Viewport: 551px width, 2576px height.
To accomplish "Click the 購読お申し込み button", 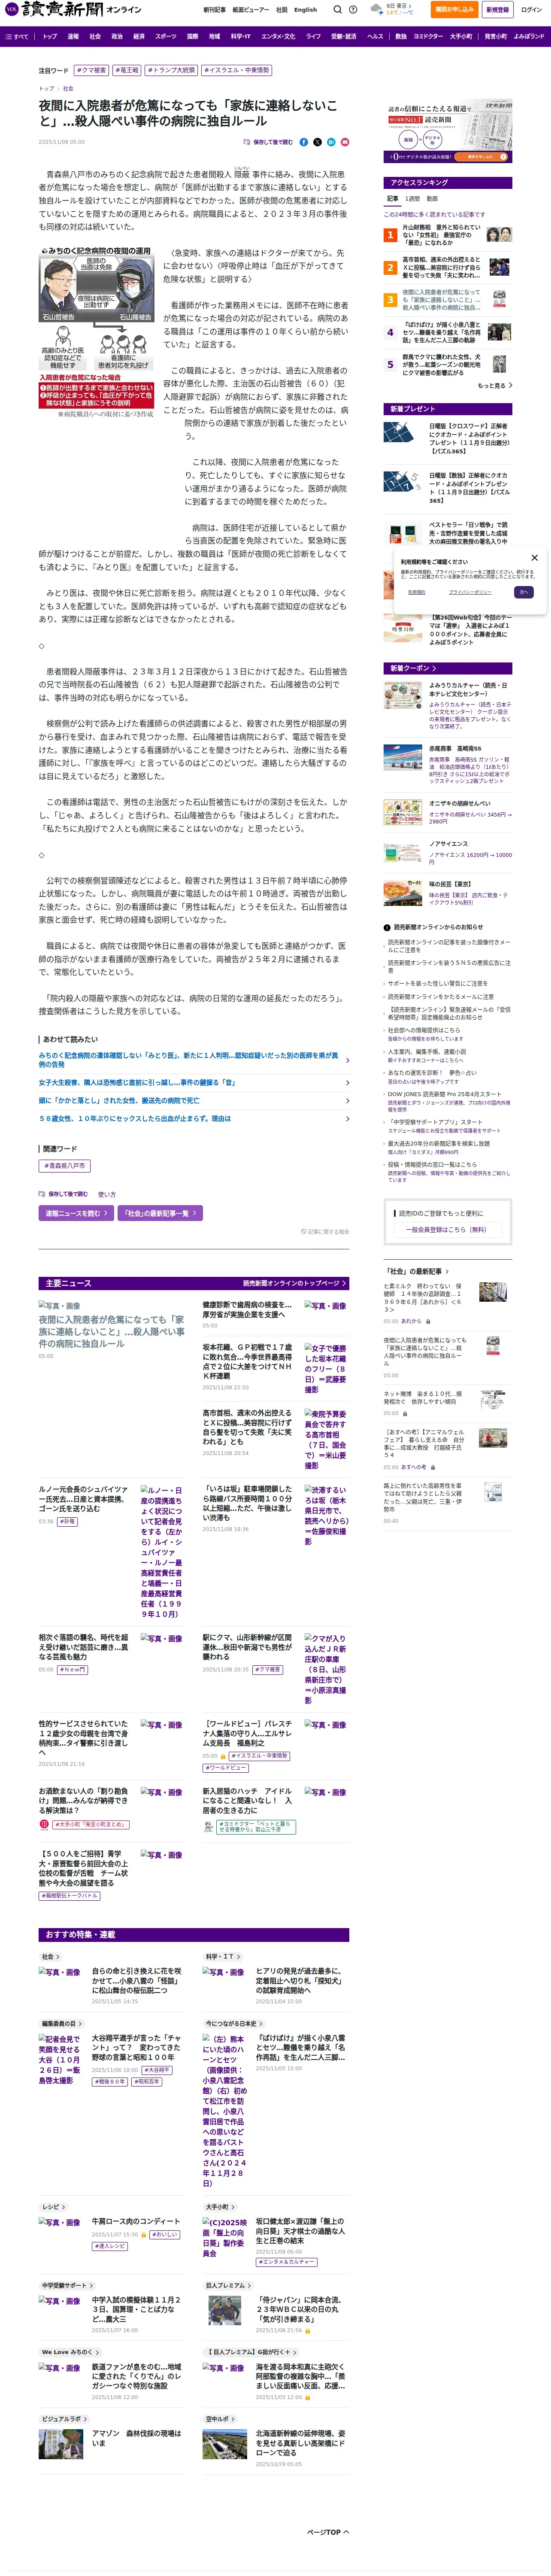I will (454, 9).
